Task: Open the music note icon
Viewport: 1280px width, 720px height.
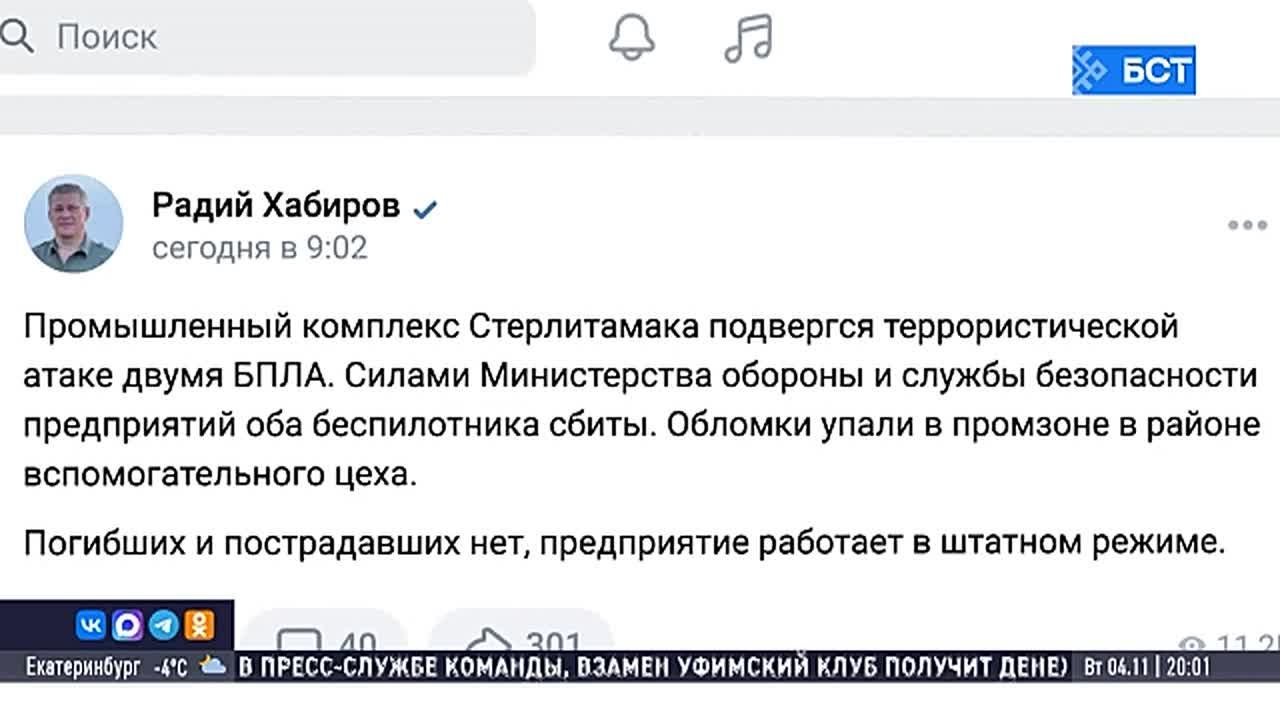Action: [748, 38]
